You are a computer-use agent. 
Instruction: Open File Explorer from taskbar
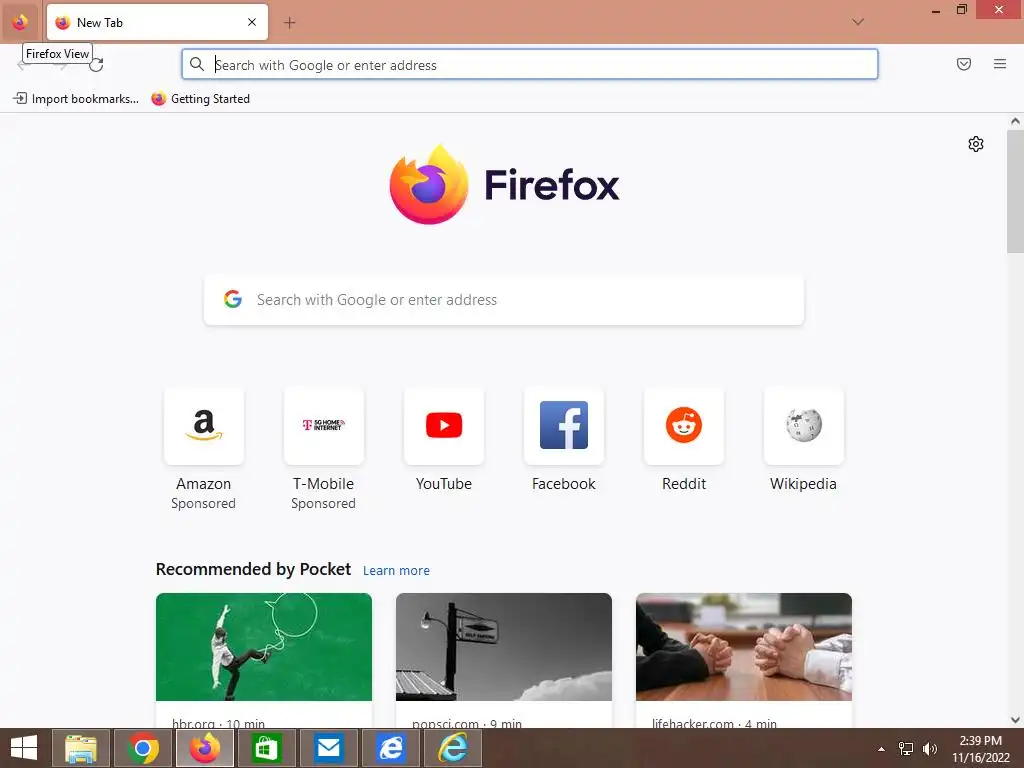[81, 748]
